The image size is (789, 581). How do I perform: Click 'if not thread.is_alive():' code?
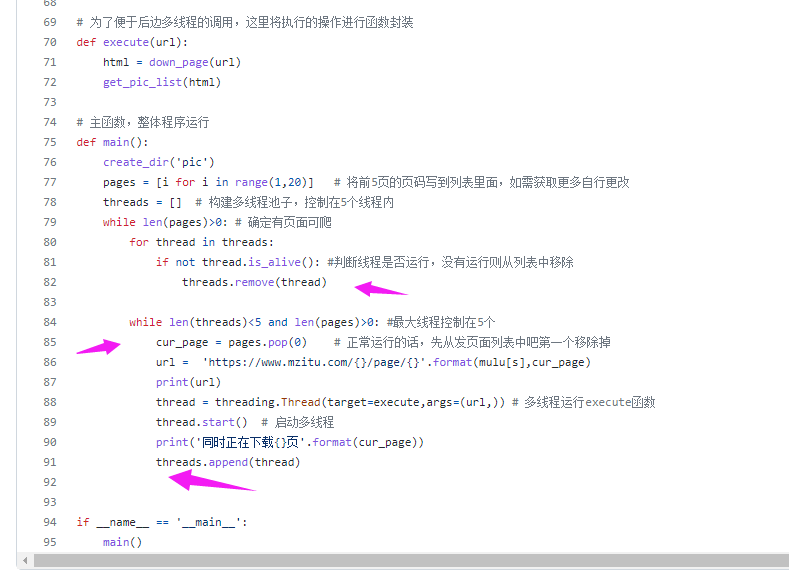point(238,262)
